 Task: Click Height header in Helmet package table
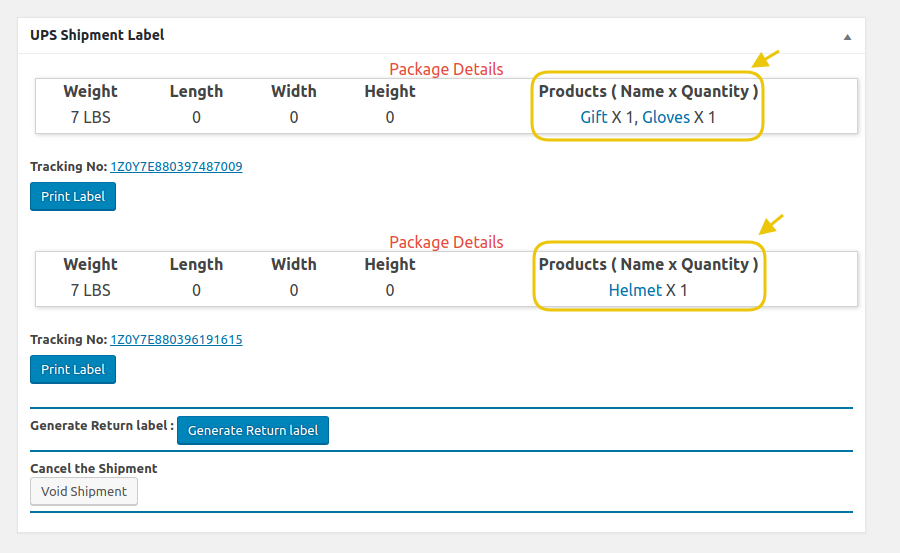(390, 264)
